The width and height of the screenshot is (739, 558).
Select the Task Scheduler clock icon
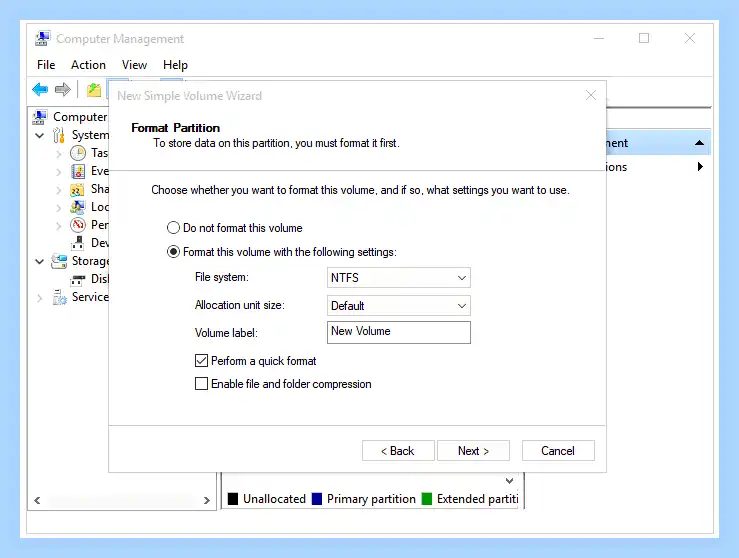point(78,153)
